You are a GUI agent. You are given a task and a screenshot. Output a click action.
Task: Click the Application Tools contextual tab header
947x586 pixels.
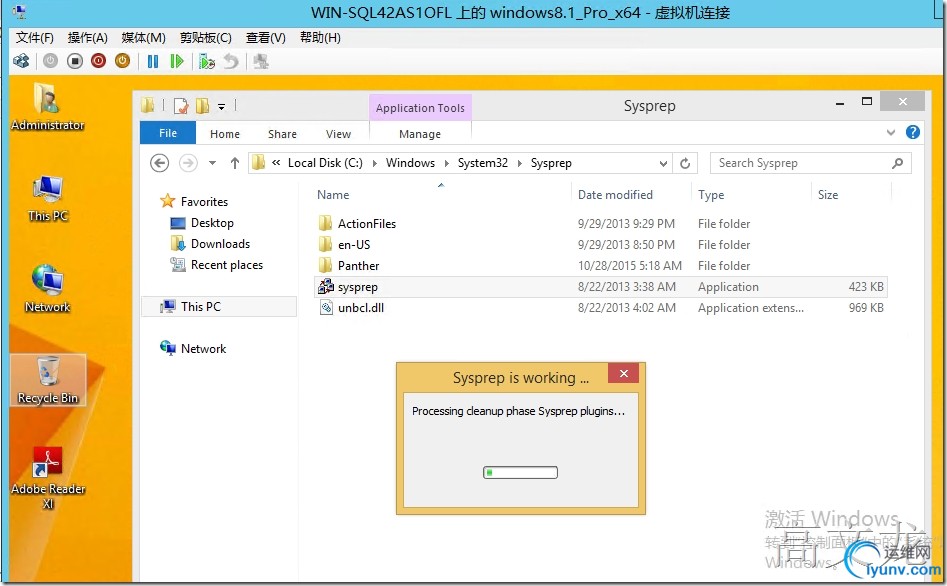(x=420, y=108)
